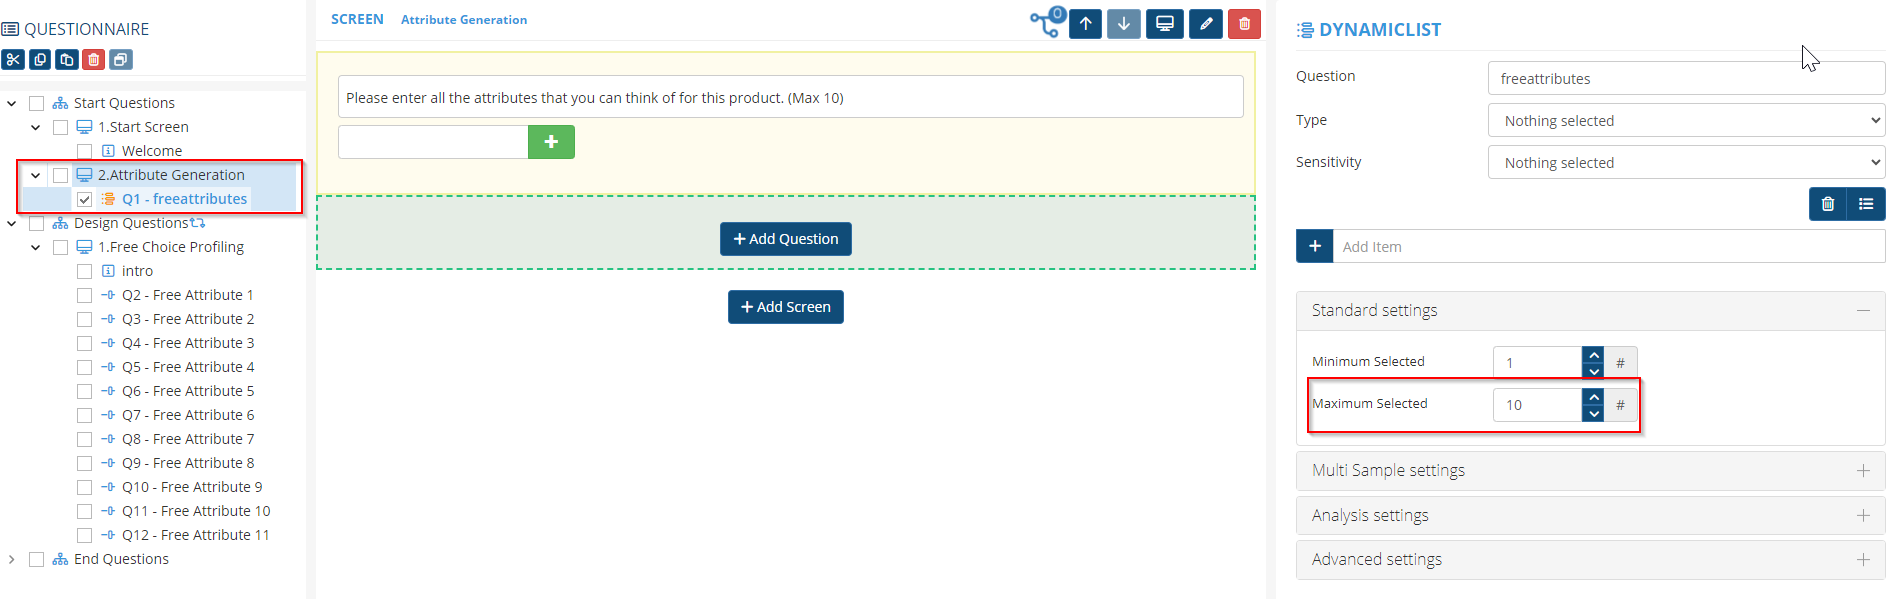Click the branching routing icon with badge
The image size is (1892, 599).
tap(1046, 22)
